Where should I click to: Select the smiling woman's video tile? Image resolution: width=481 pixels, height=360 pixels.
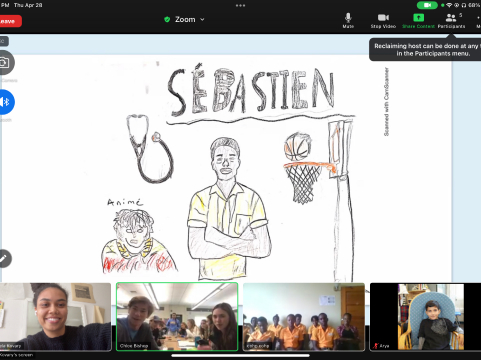[x=55, y=317]
